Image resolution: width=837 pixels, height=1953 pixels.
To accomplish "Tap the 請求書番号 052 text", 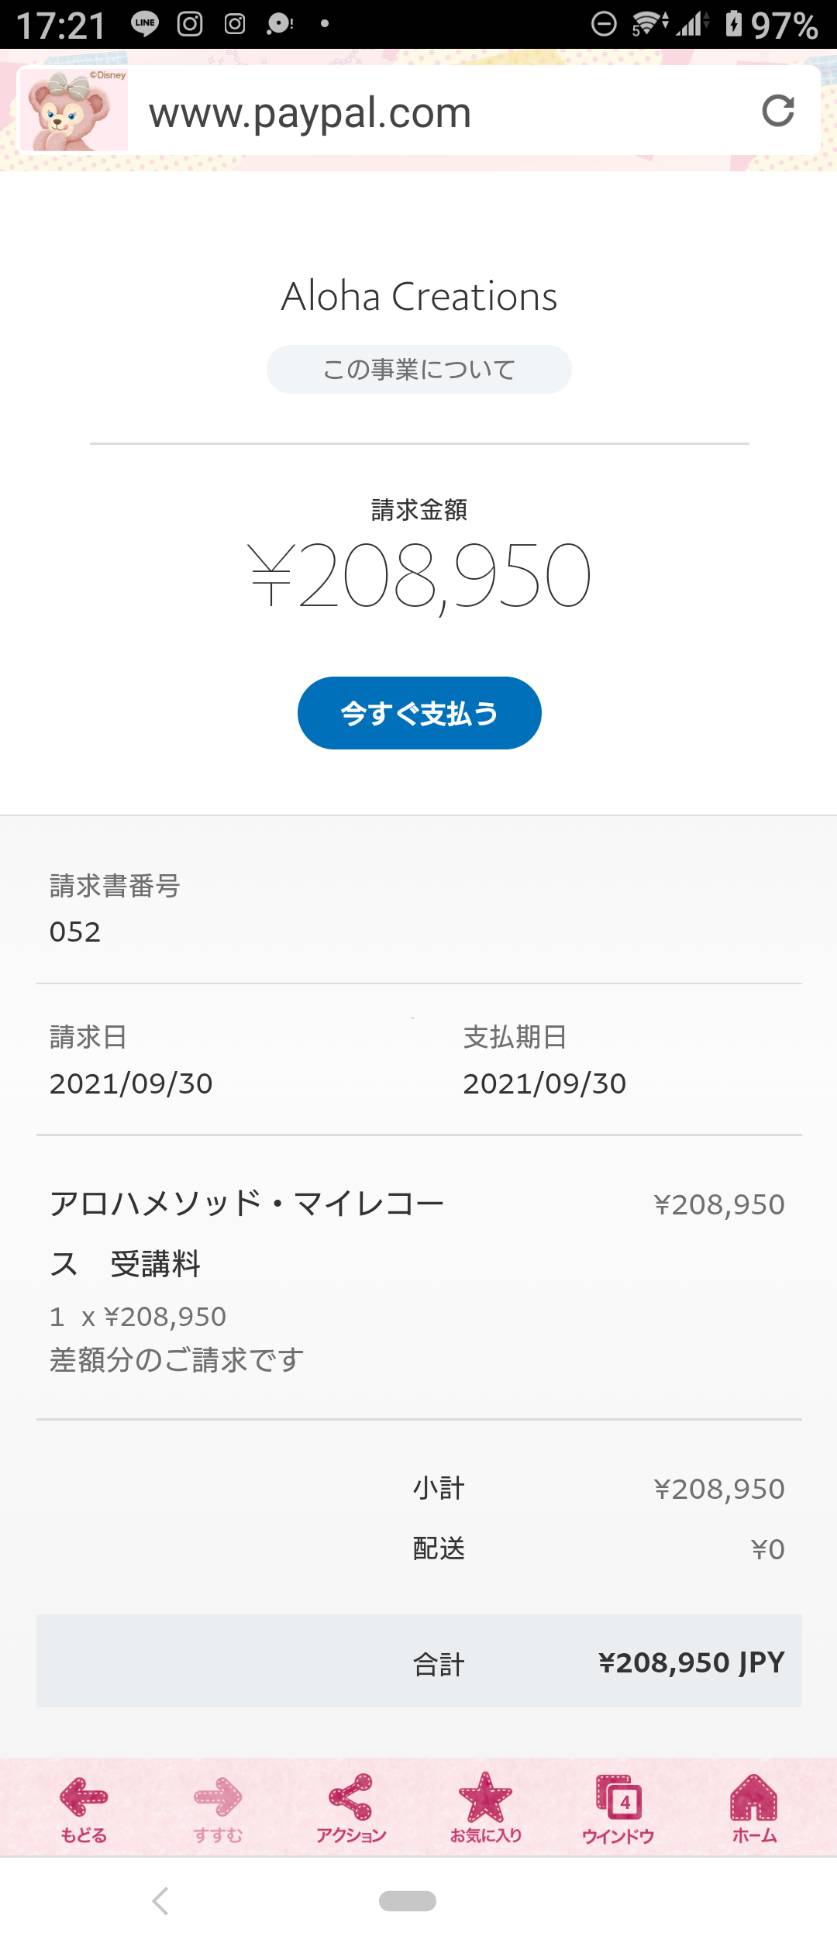I will coord(115,909).
